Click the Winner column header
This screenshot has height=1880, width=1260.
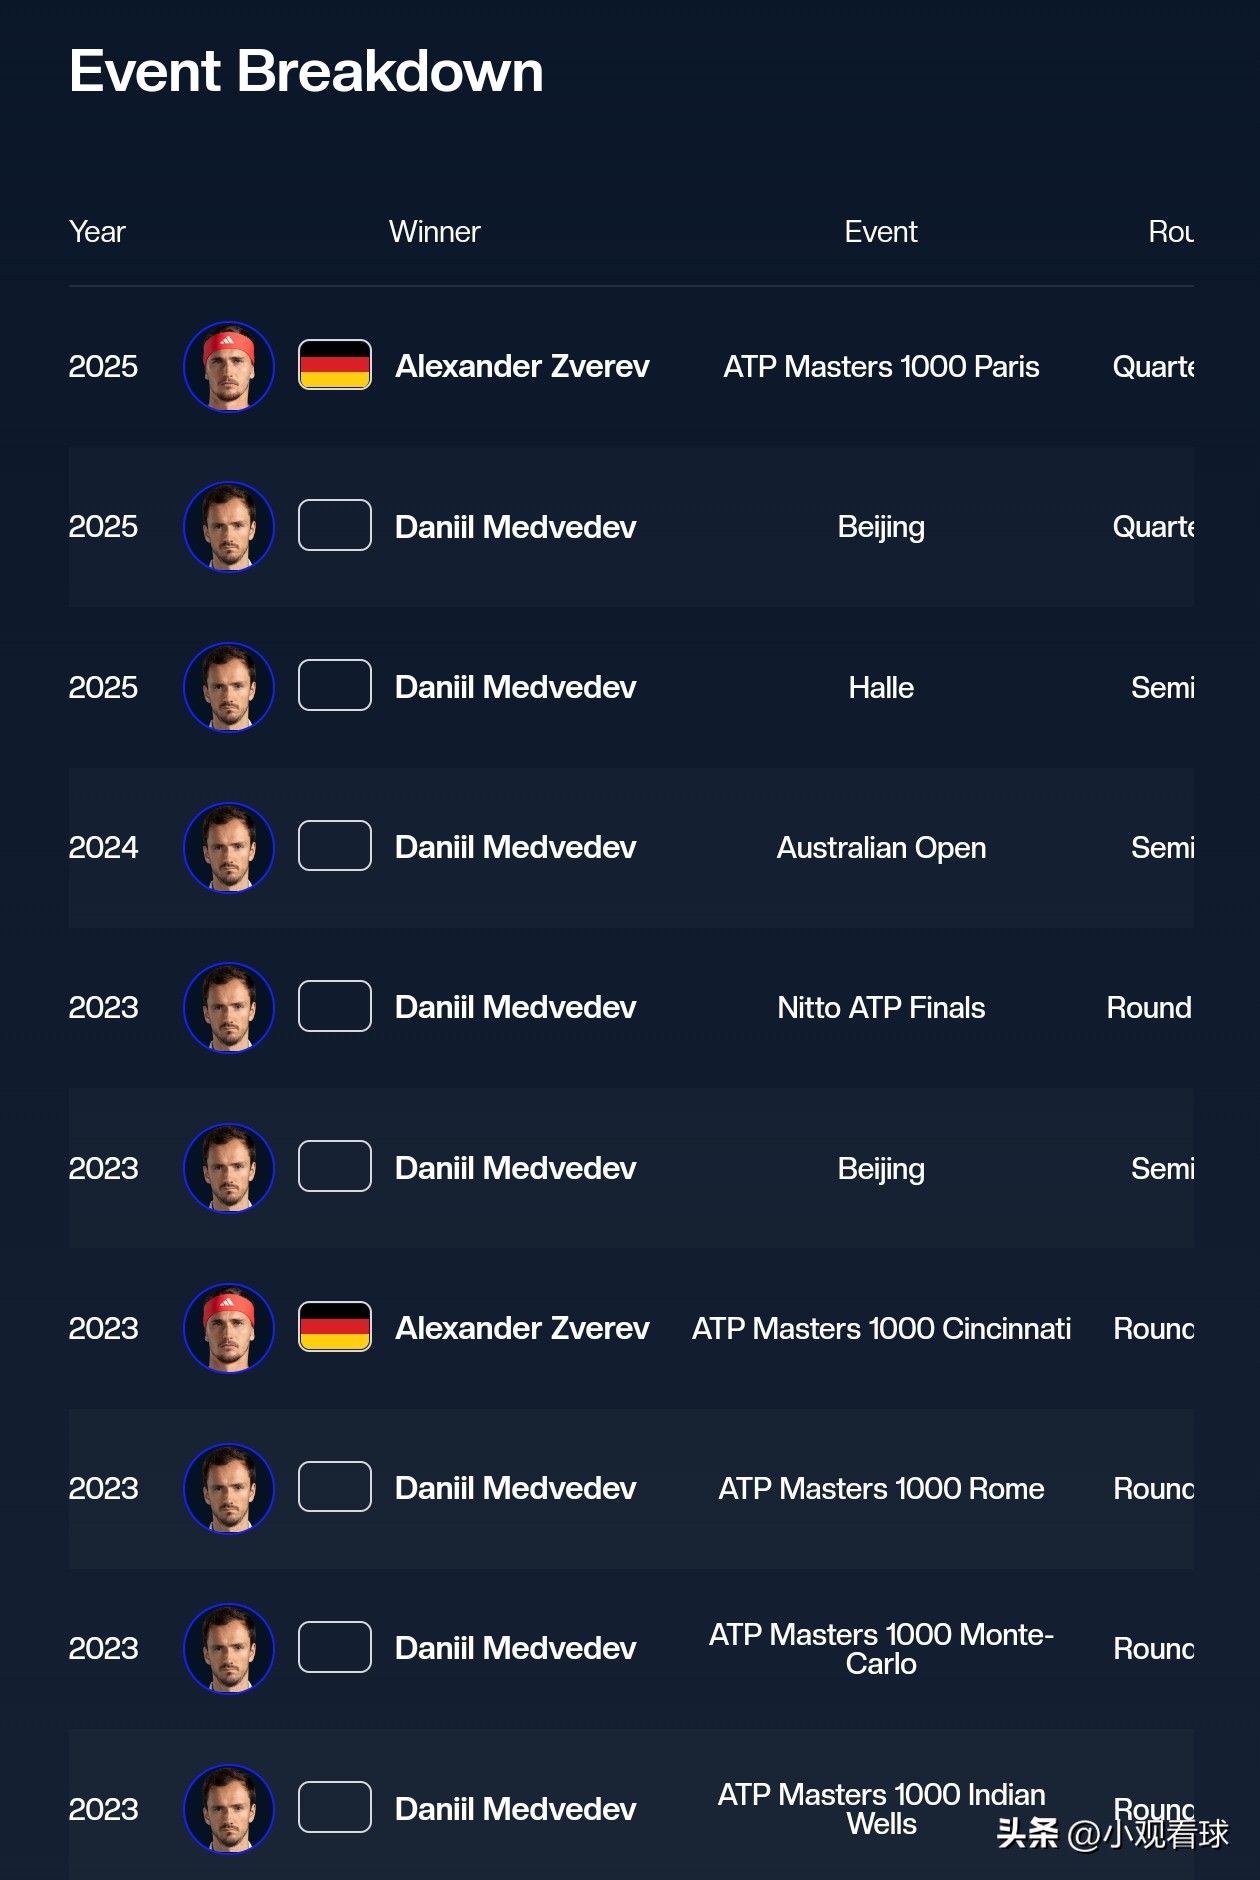(434, 232)
